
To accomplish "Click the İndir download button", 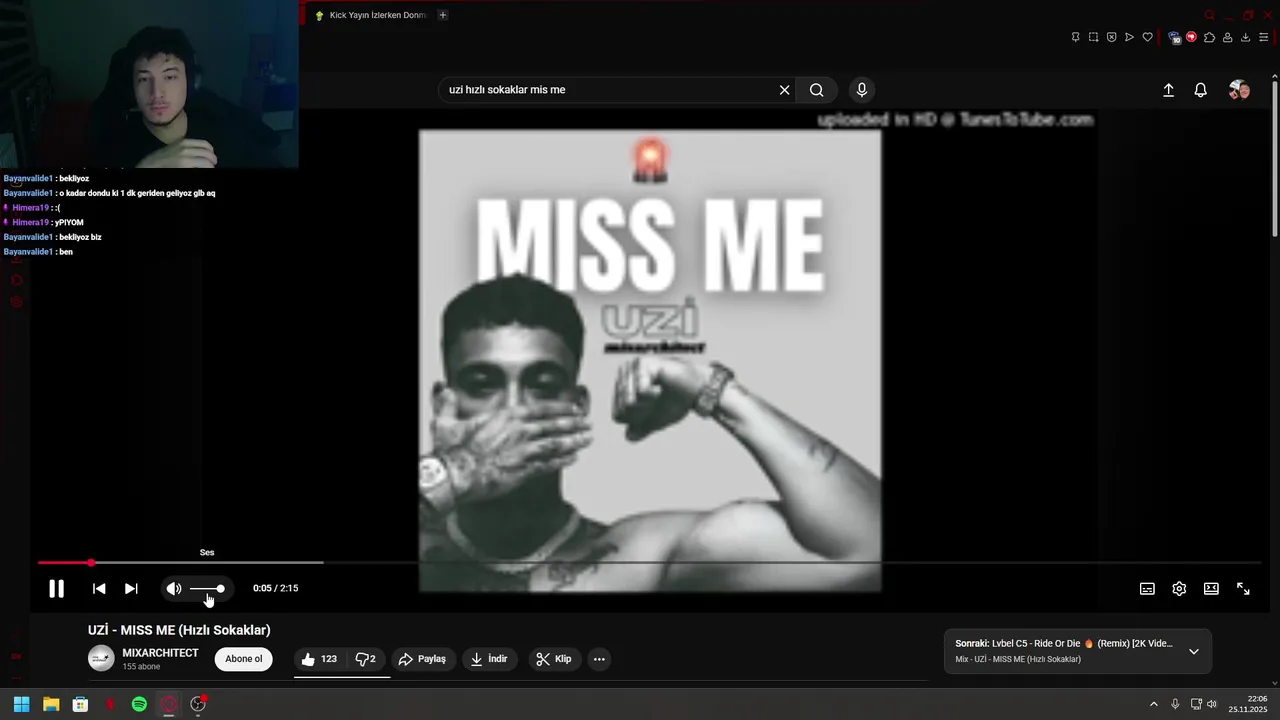I will [489, 659].
